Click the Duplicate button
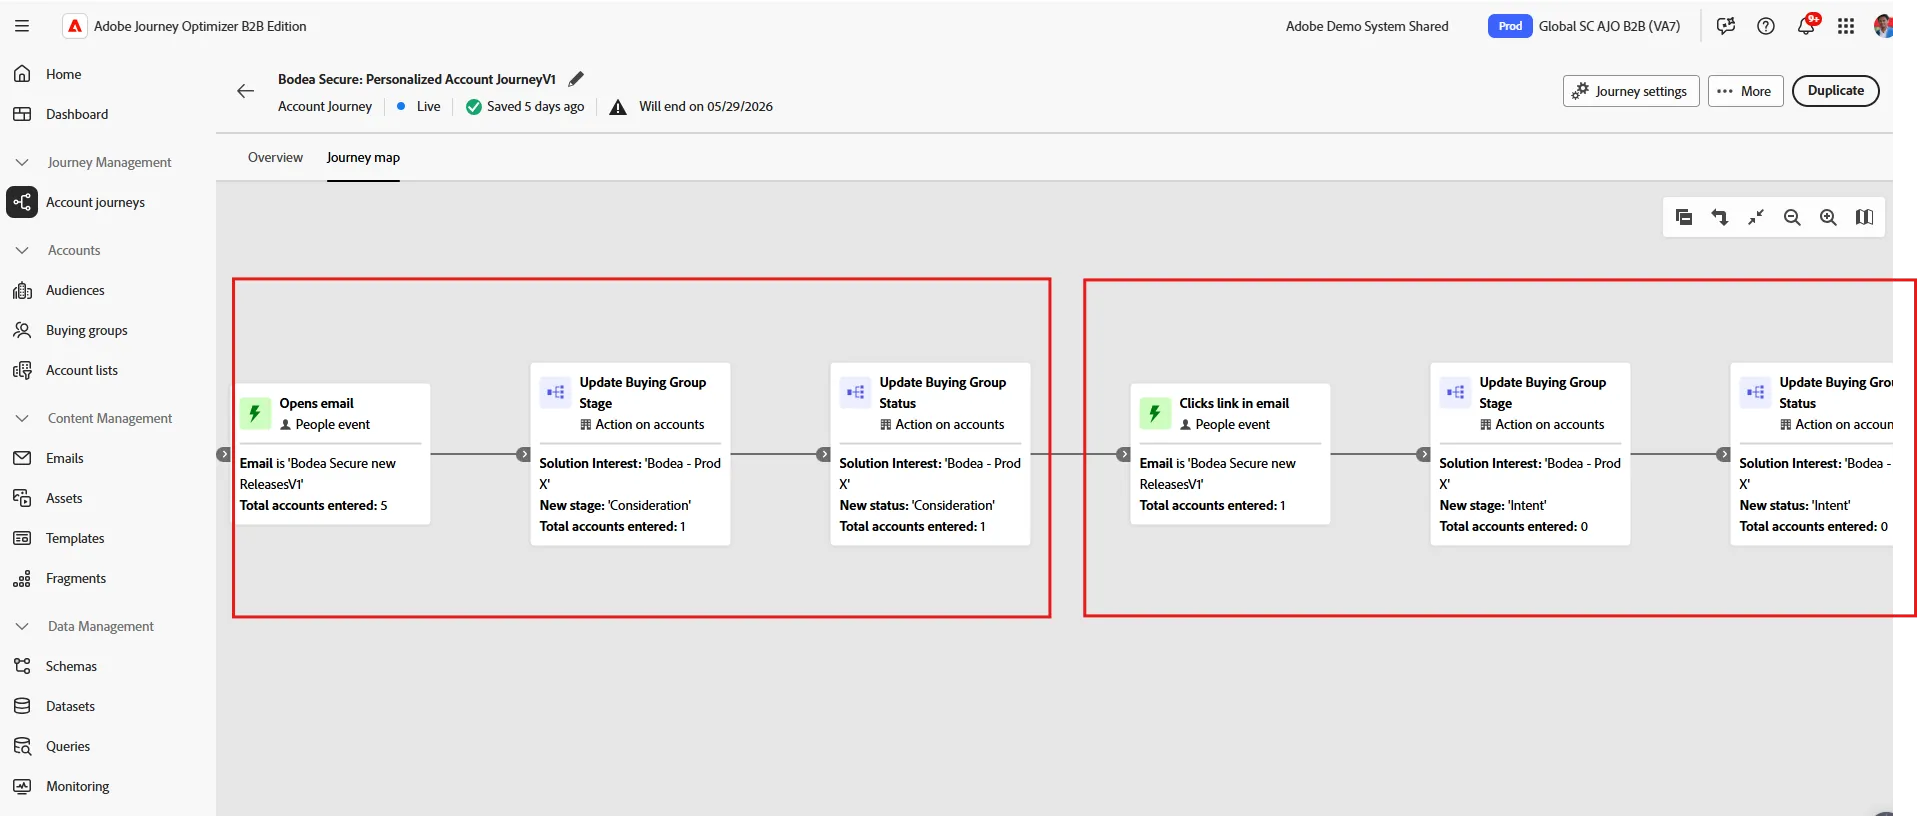This screenshot has height=816, width=1918. [1835, 91]
